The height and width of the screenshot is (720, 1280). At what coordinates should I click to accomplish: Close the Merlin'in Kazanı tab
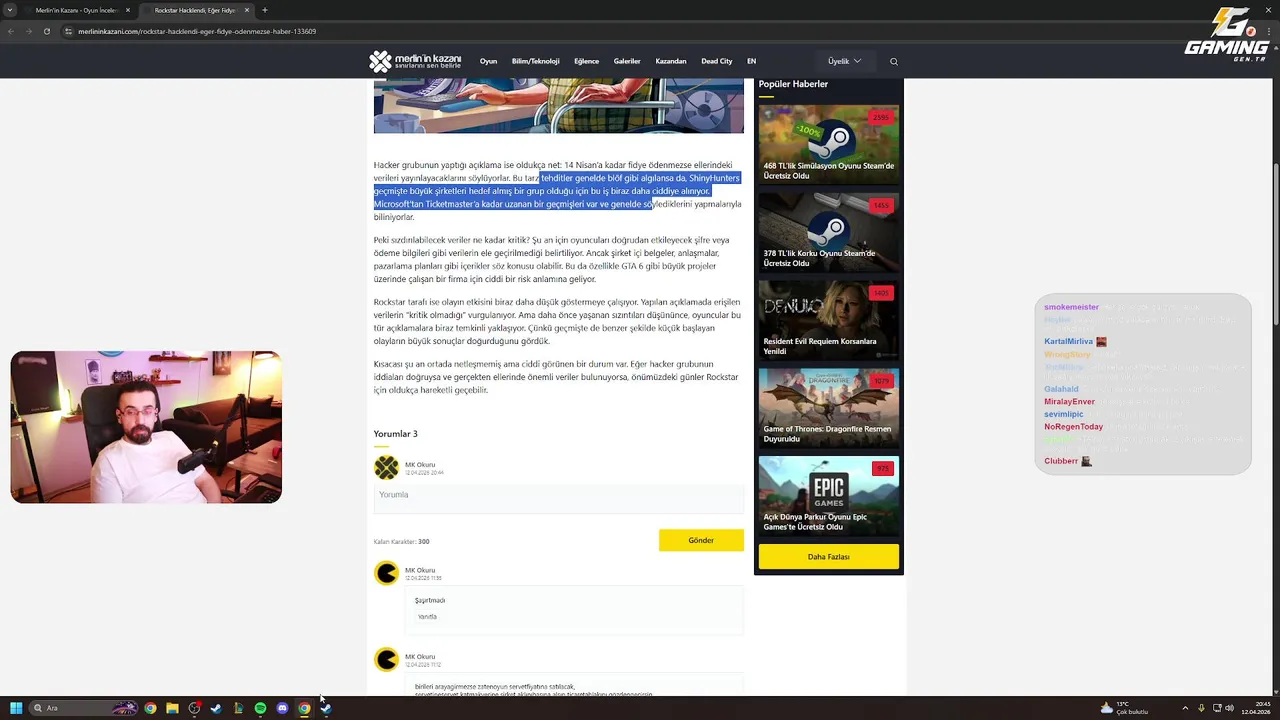(x=128, y=10)
